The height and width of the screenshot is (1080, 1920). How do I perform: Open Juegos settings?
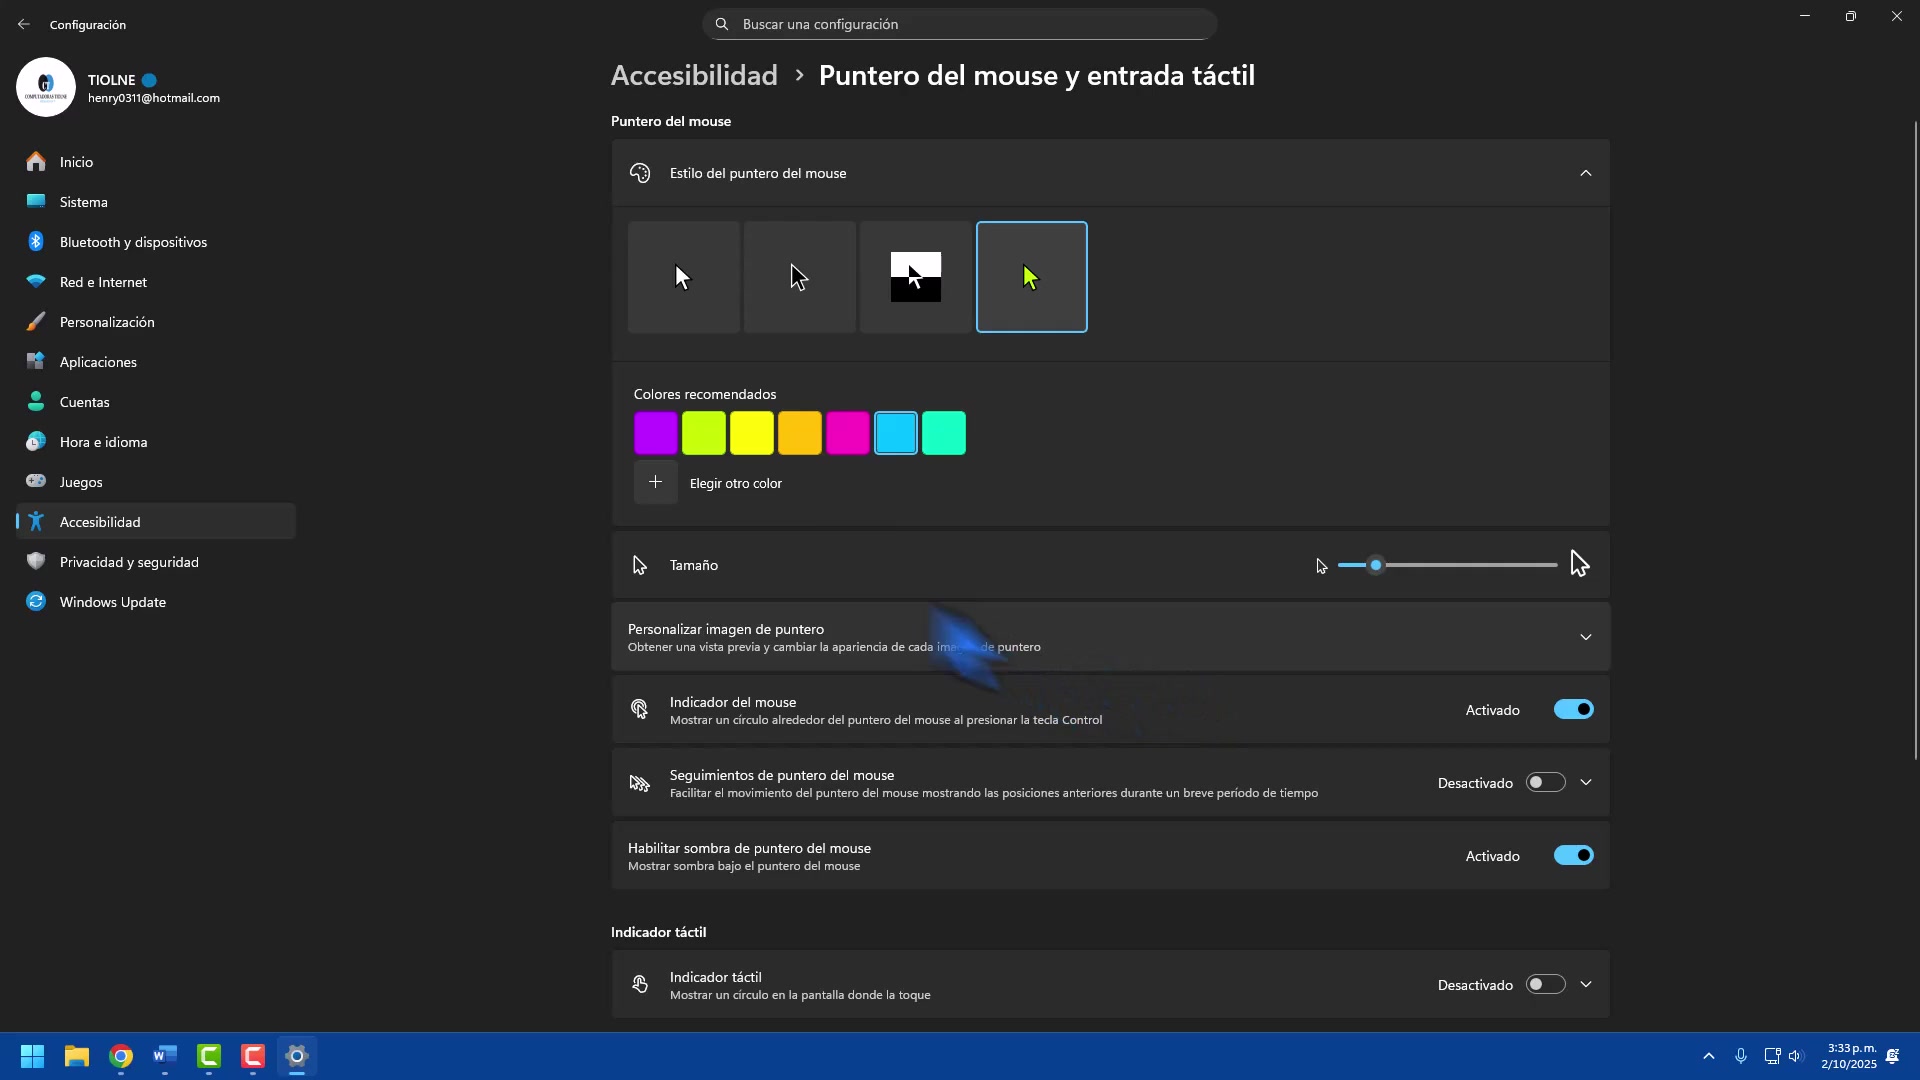[x=156, y=482]
